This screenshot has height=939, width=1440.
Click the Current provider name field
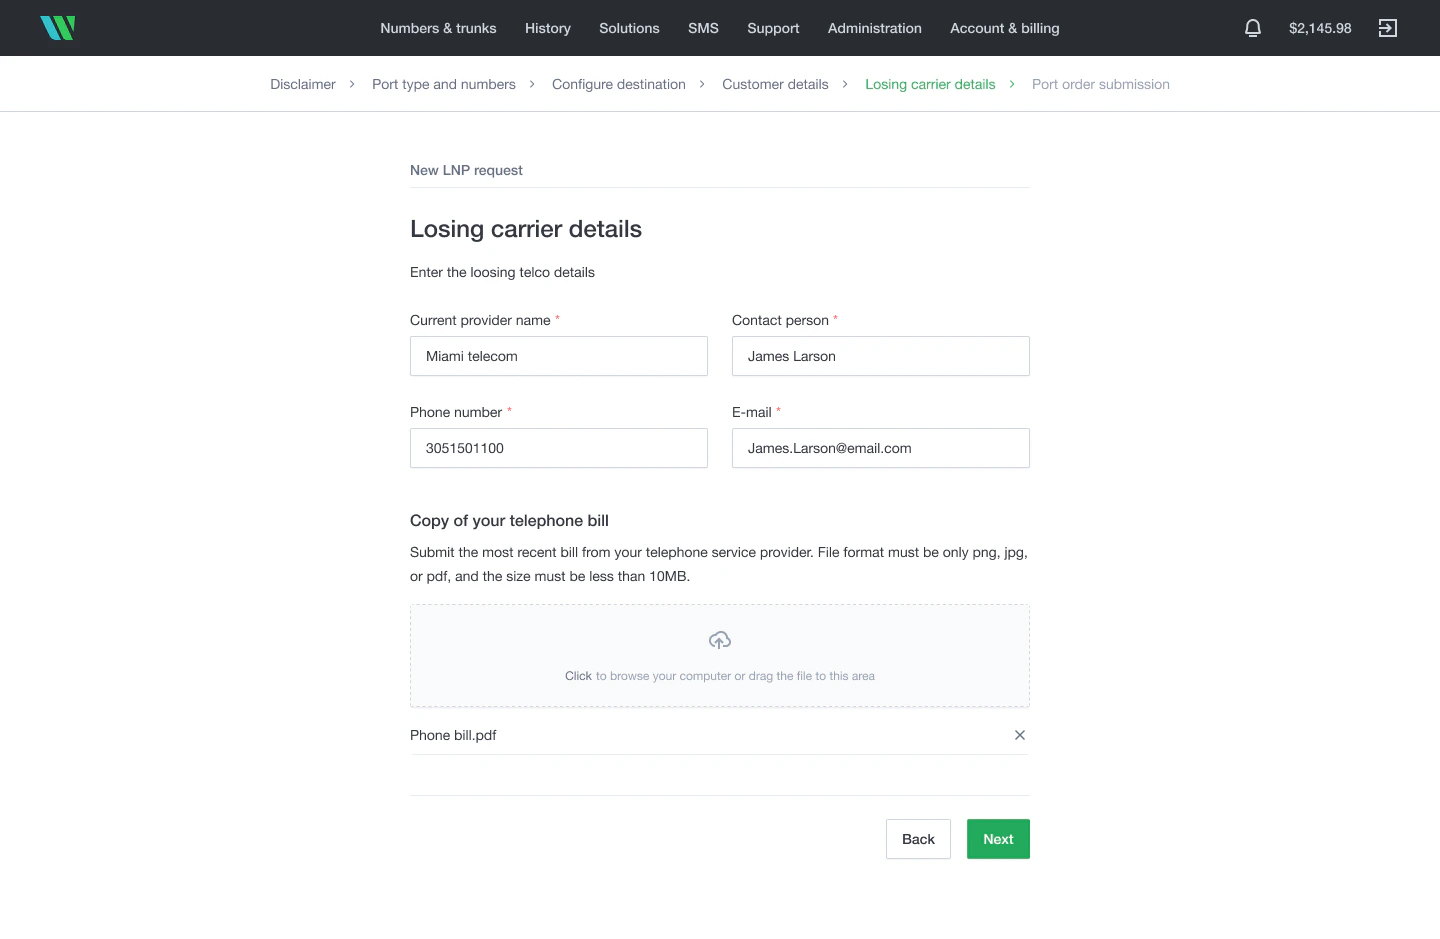[558, 356]
